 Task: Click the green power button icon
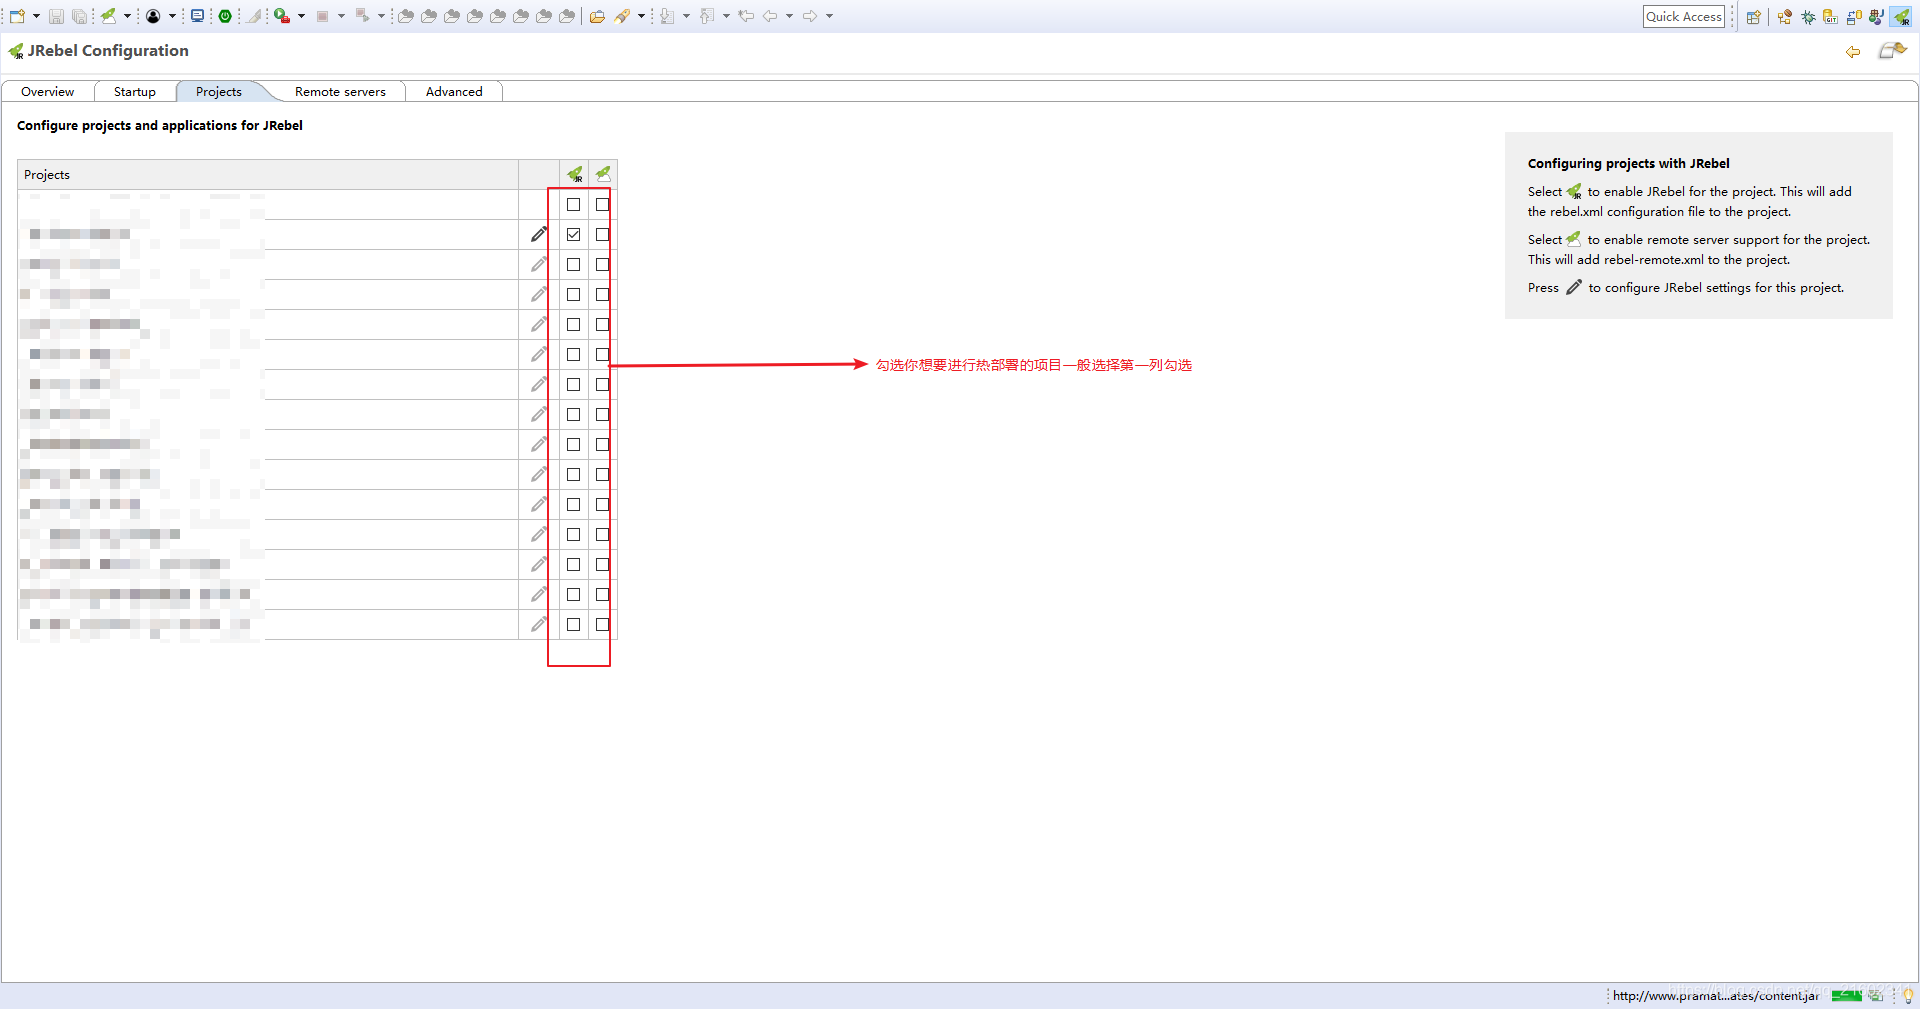225,16
